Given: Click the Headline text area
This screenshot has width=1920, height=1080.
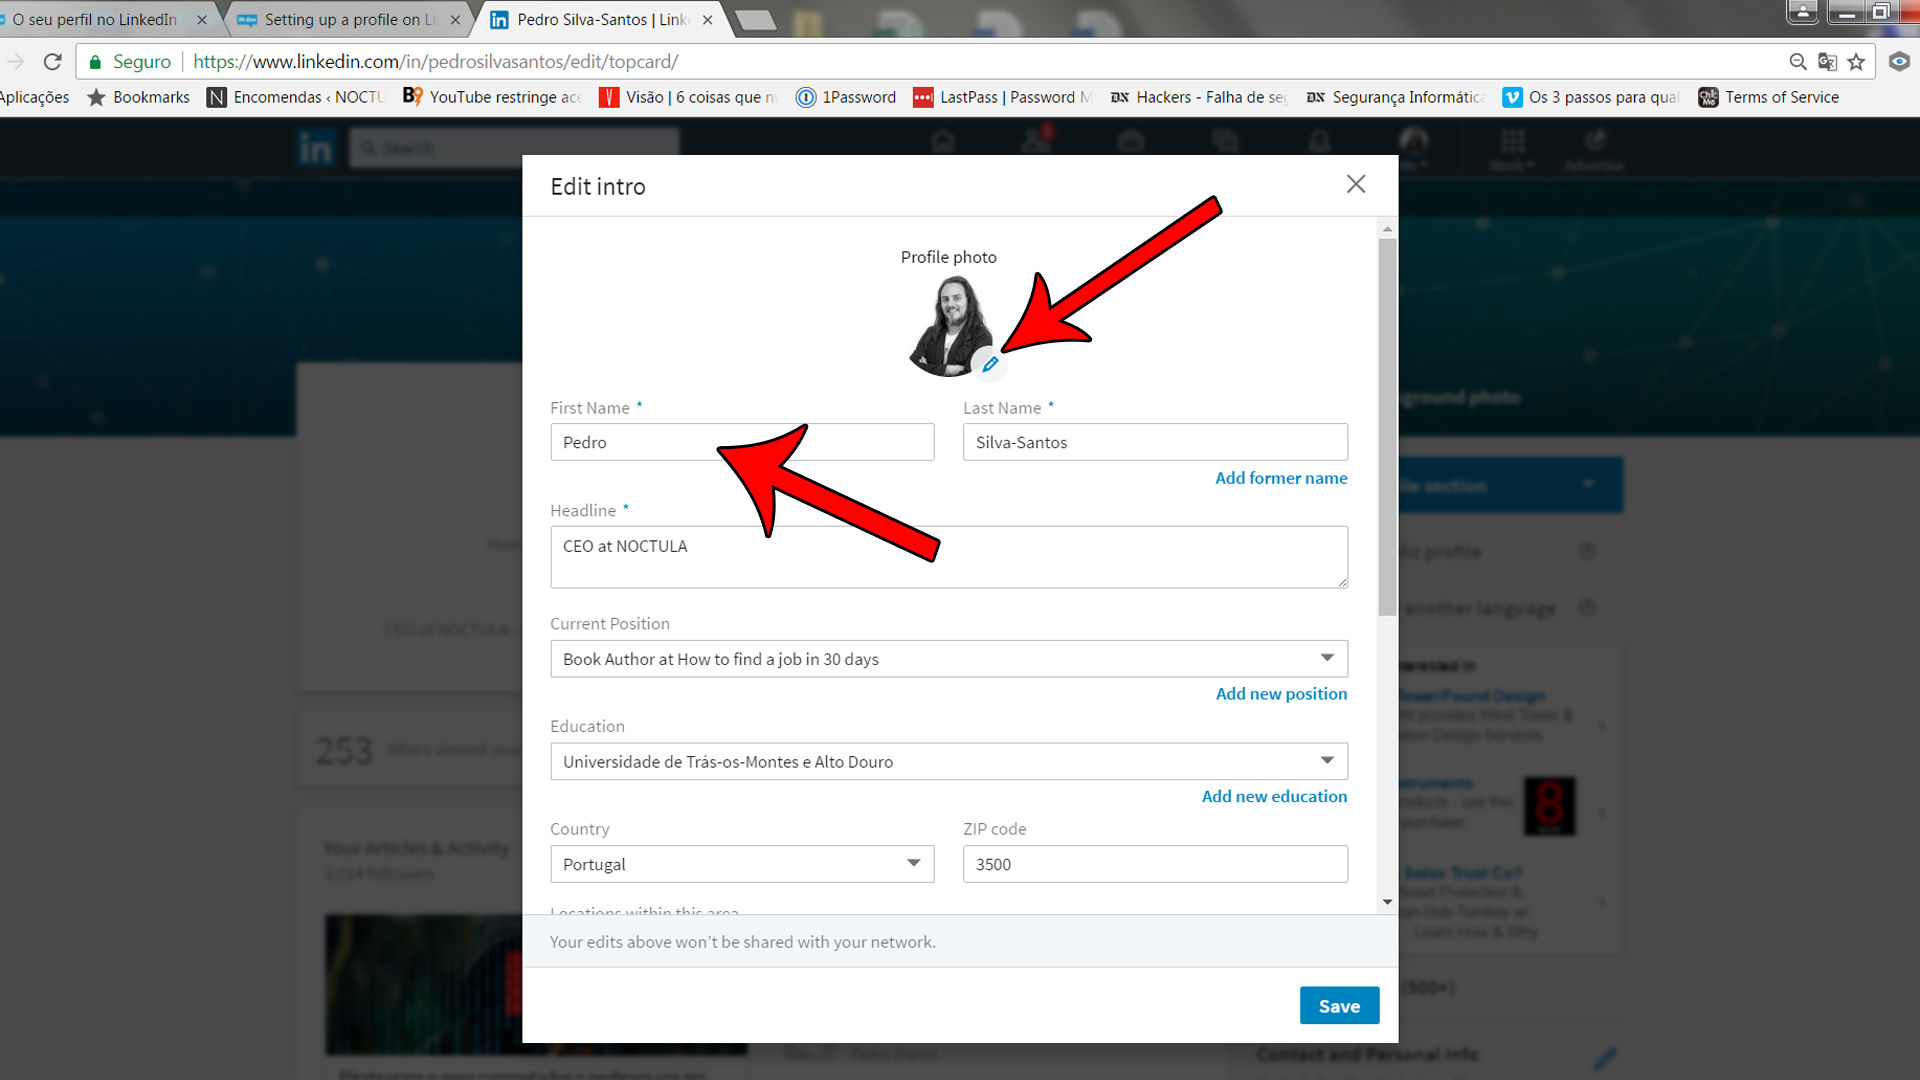Looking at the screenshot, I should pyautogui.click(x=949, y=557).
